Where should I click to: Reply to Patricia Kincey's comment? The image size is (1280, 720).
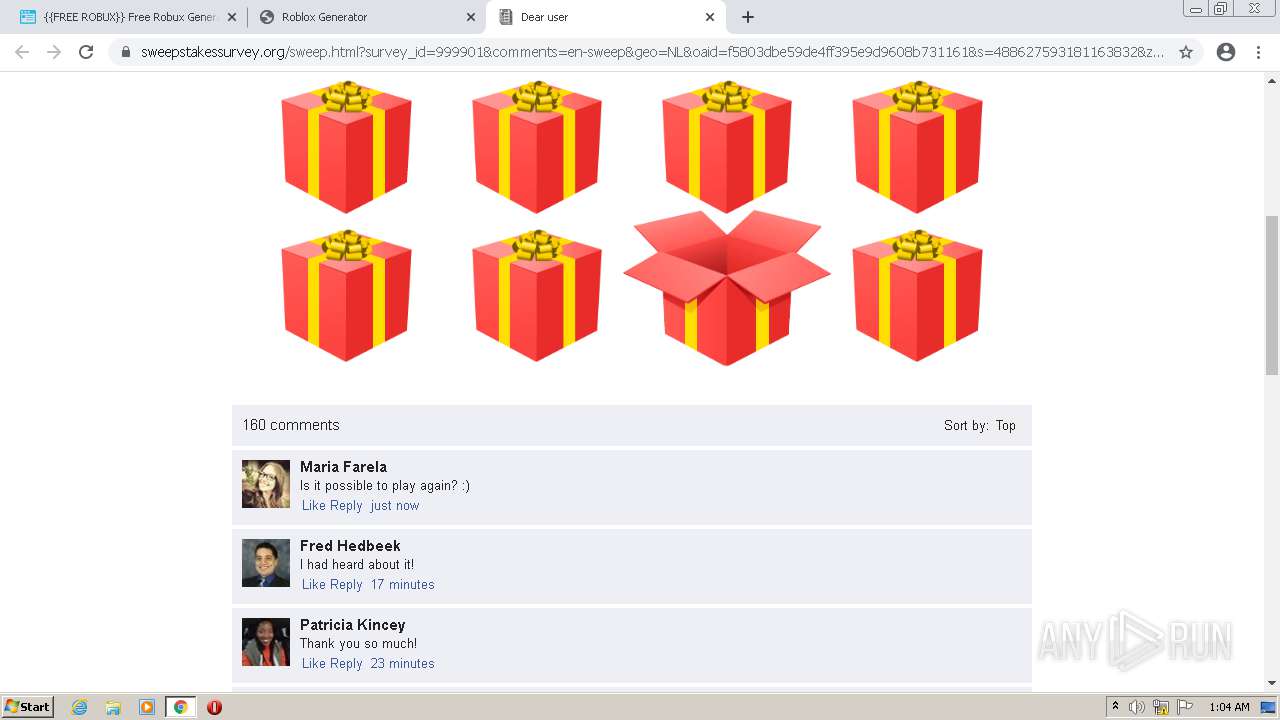346,664
